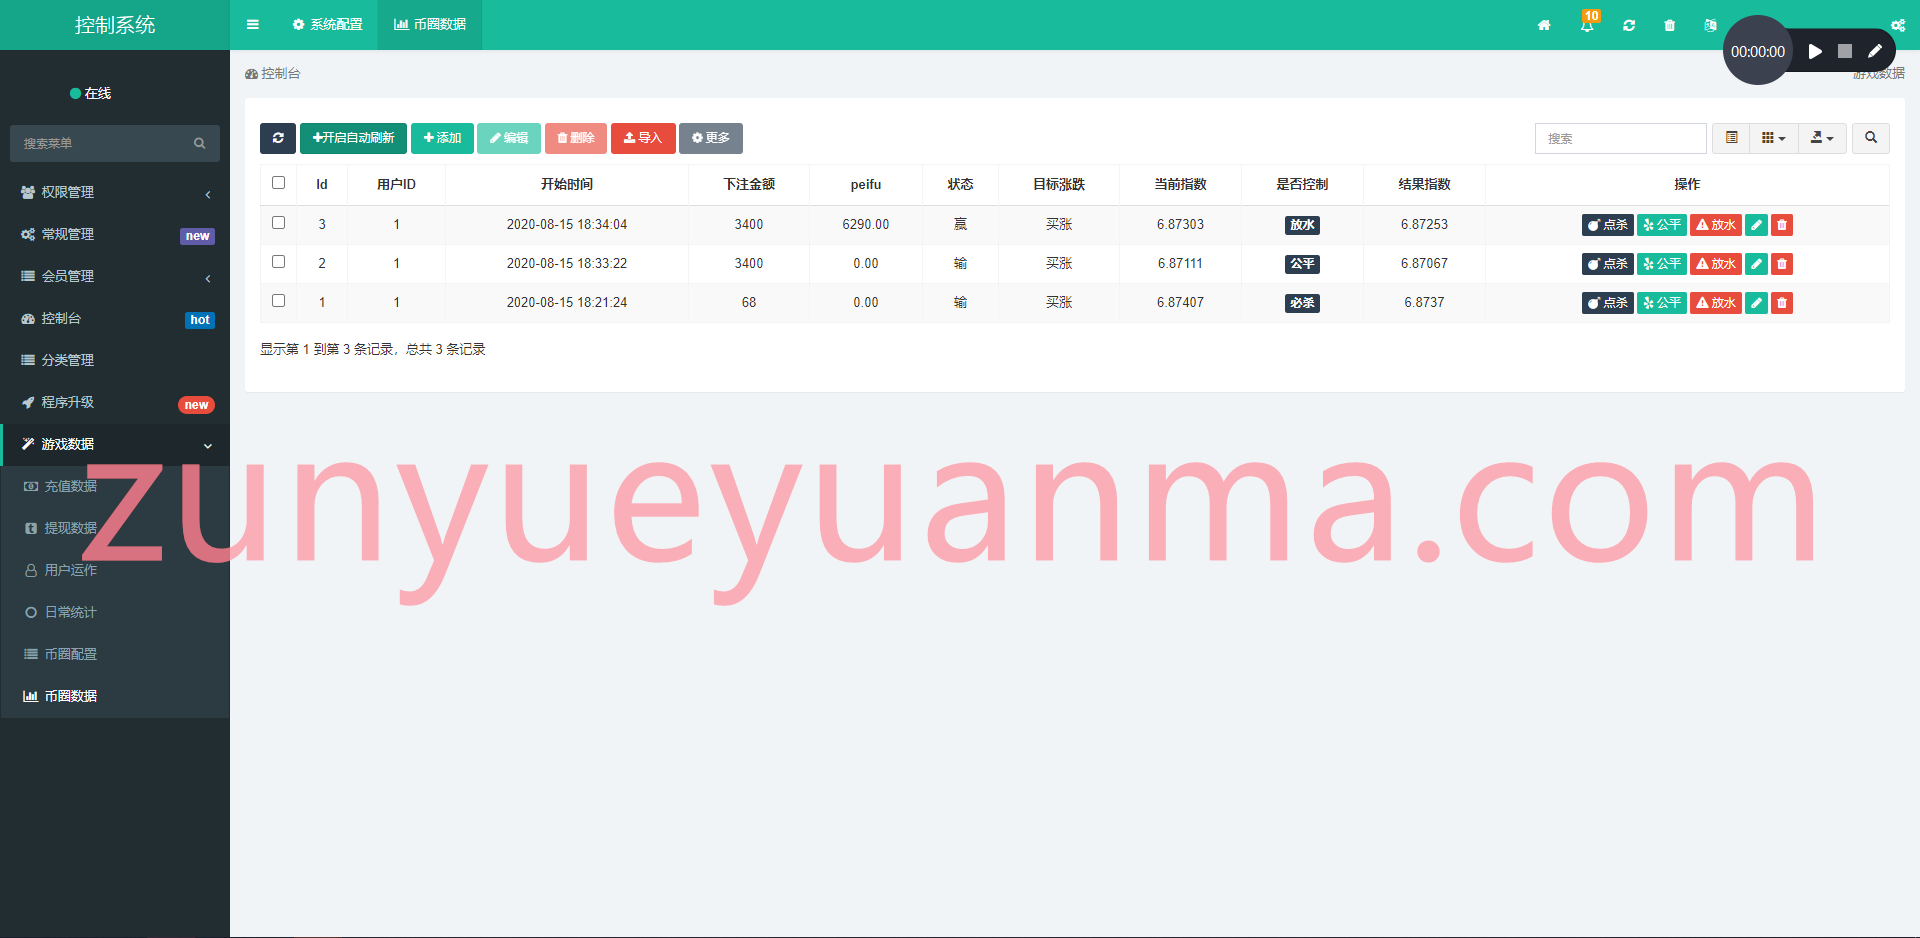The image size is (1920, 938).
Task: Toggle the card view list icon
Action: (1732, 138)
